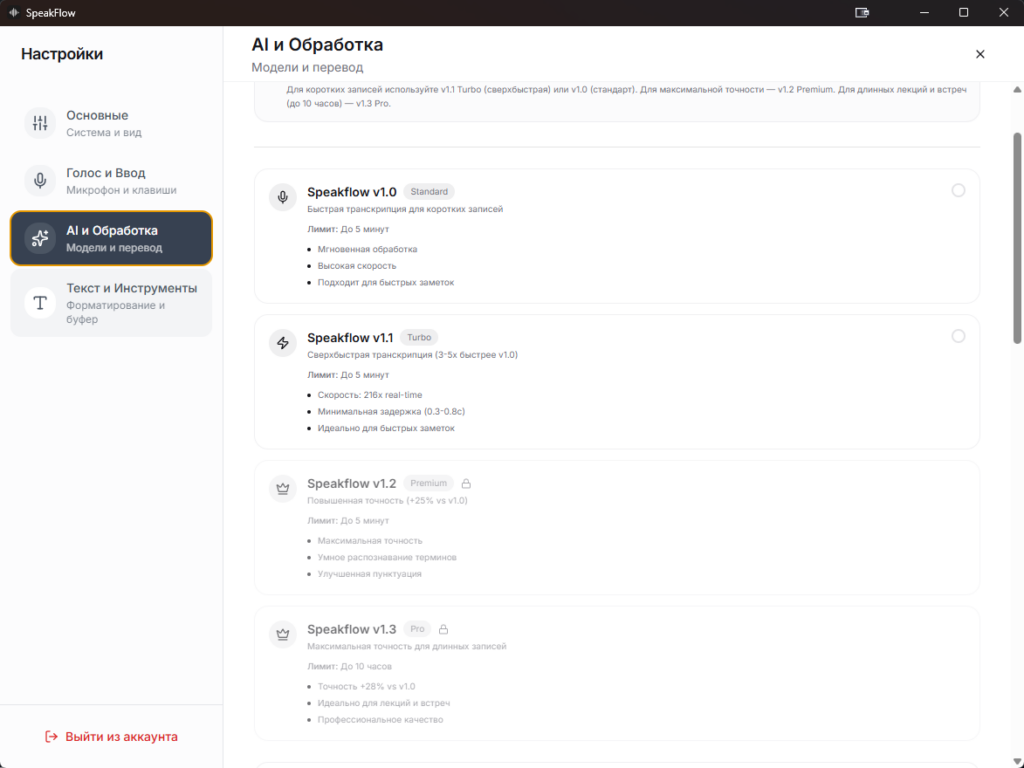
Task: Click the microphone icon on Speakflow v1.0 card
Action: (282, 197)
